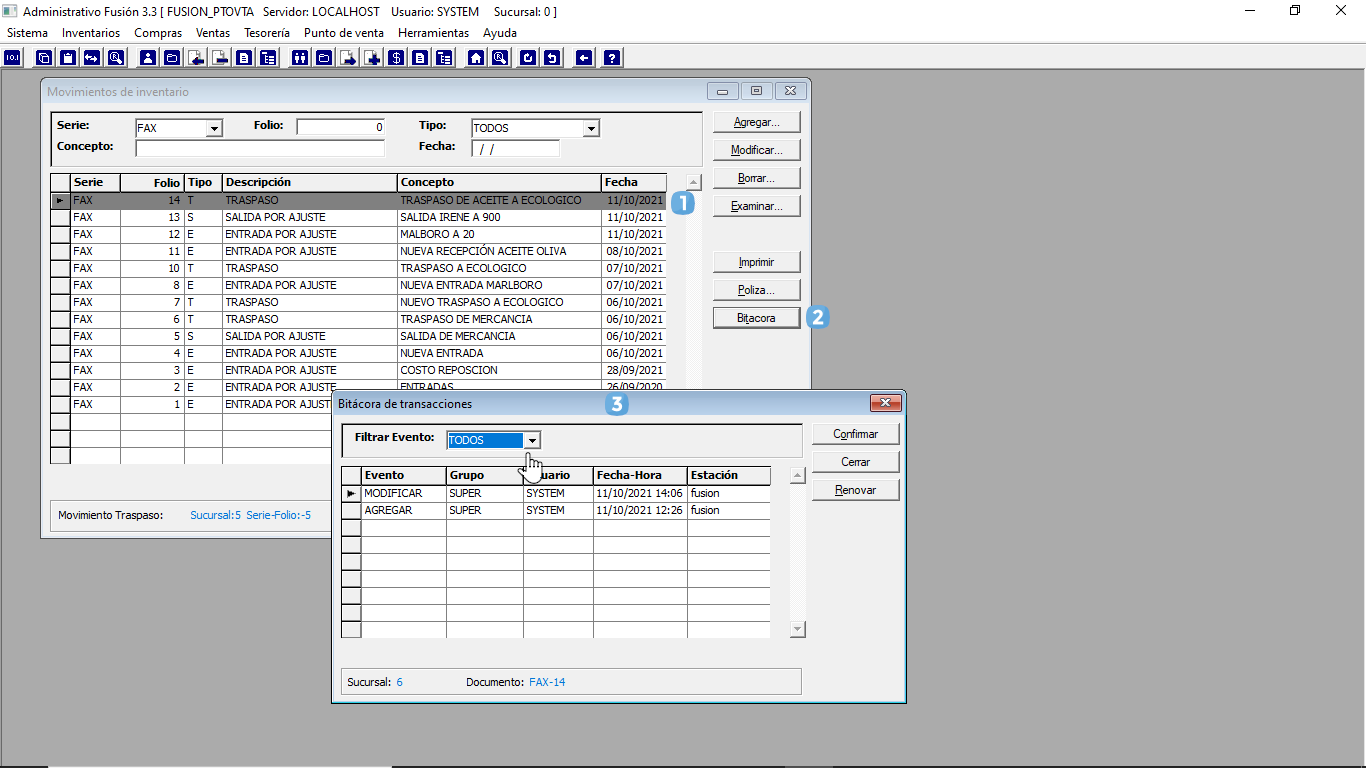The height and width of the screenshot is (768, 1366).
Task: Open the Sistema menu
Action: [27, 33]
